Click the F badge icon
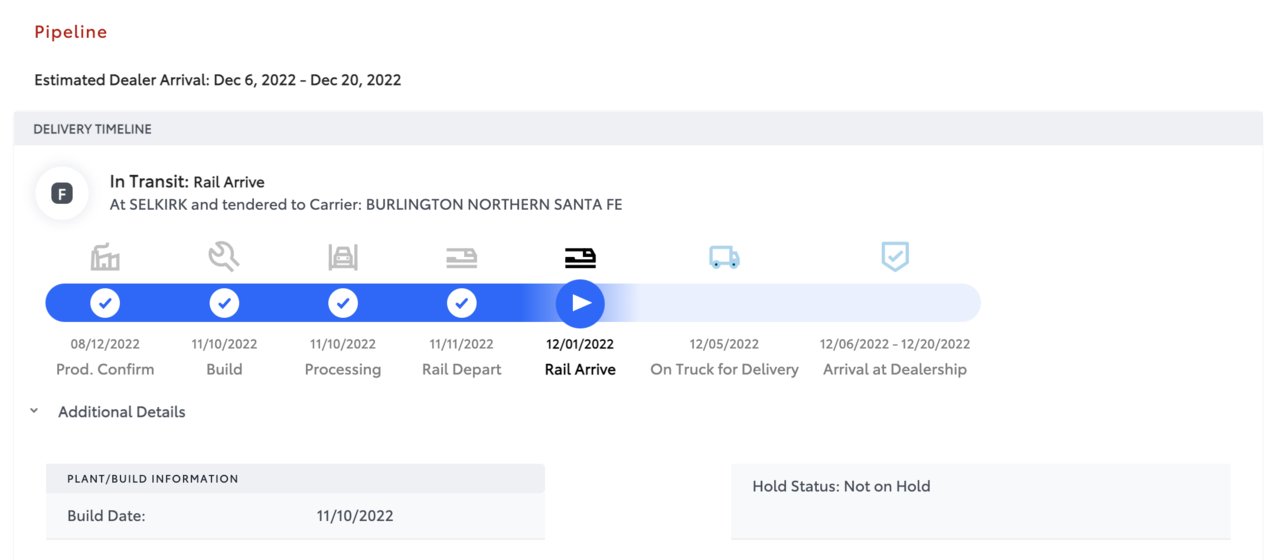1278x560 pixels. [x=62, y=194]
